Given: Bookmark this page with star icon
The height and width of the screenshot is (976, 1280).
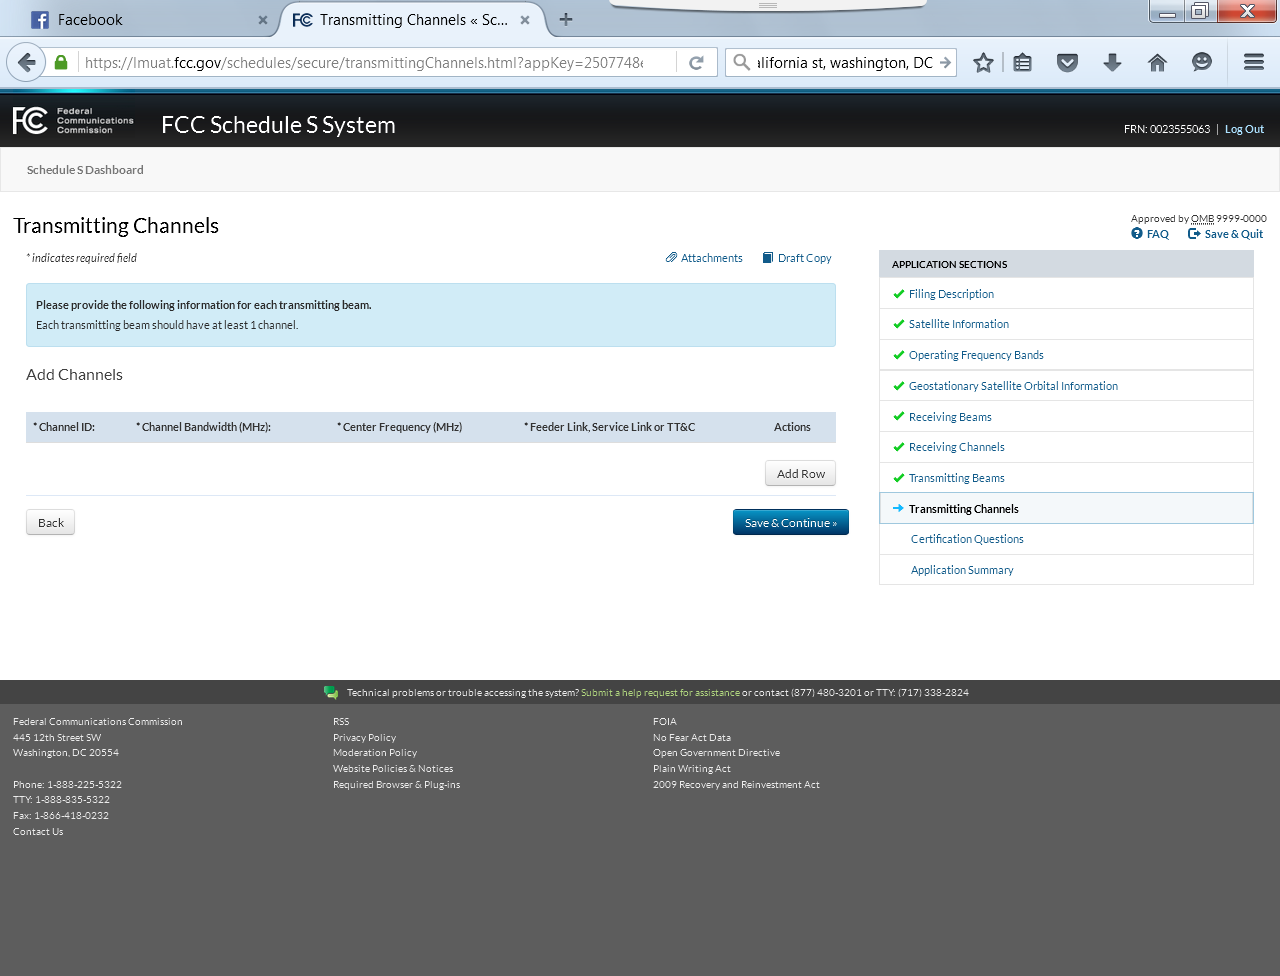Looking at the screenshot, I should tap(983, 62).
